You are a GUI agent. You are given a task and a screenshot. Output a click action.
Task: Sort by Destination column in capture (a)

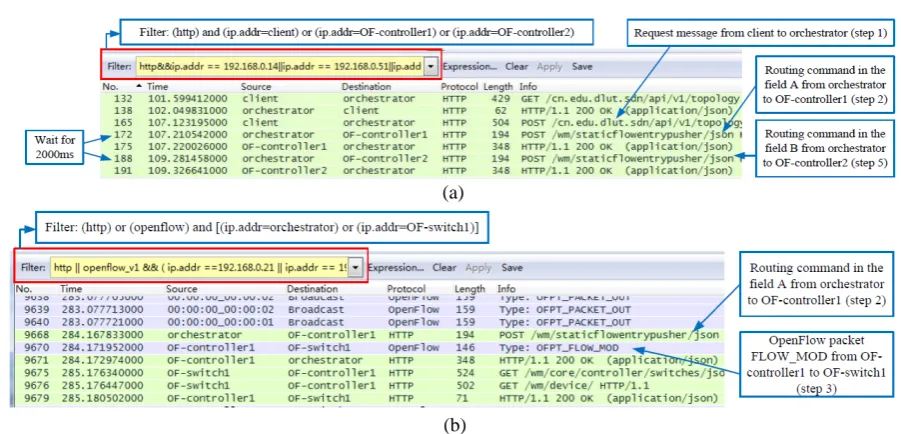coord(366,87)
